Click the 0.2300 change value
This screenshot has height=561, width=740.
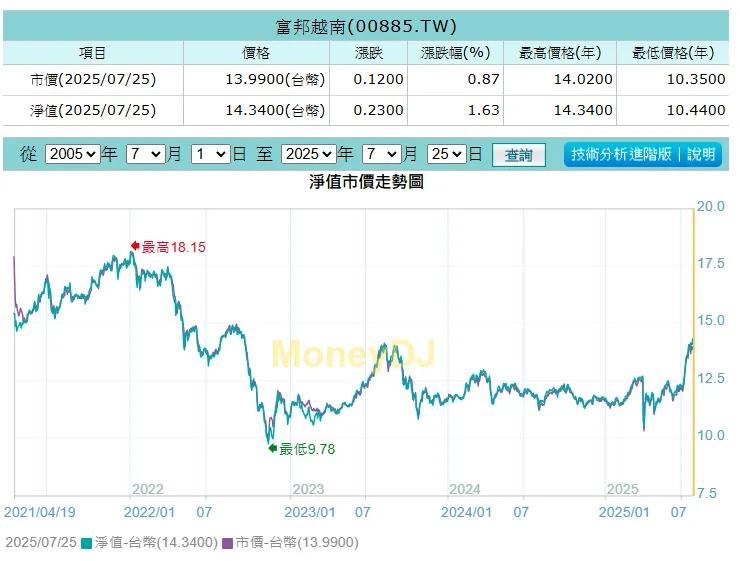[x=378, y=110]
